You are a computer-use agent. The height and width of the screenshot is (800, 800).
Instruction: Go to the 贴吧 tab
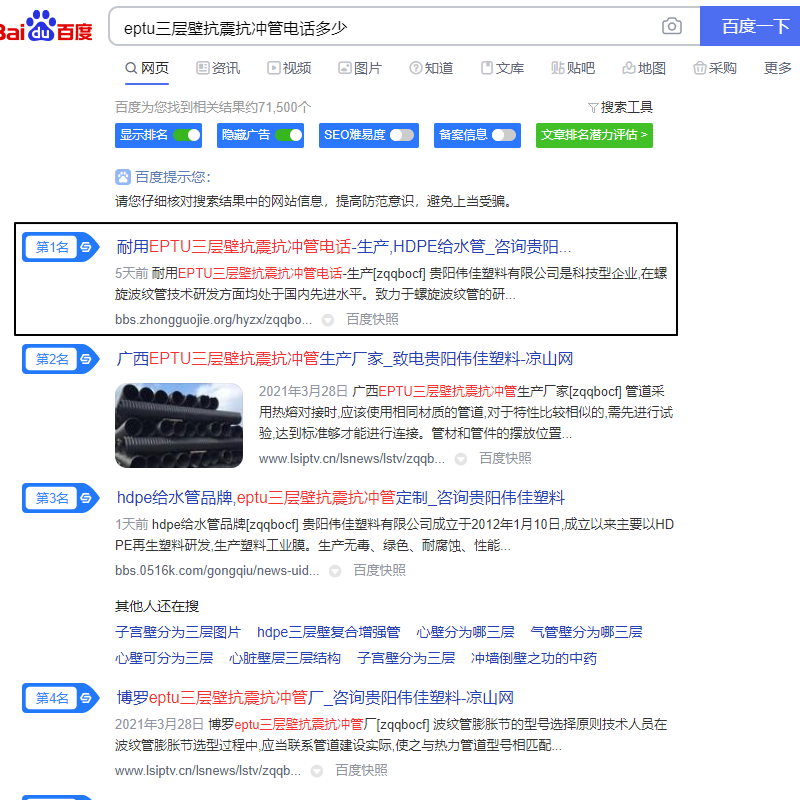point(573,68)
